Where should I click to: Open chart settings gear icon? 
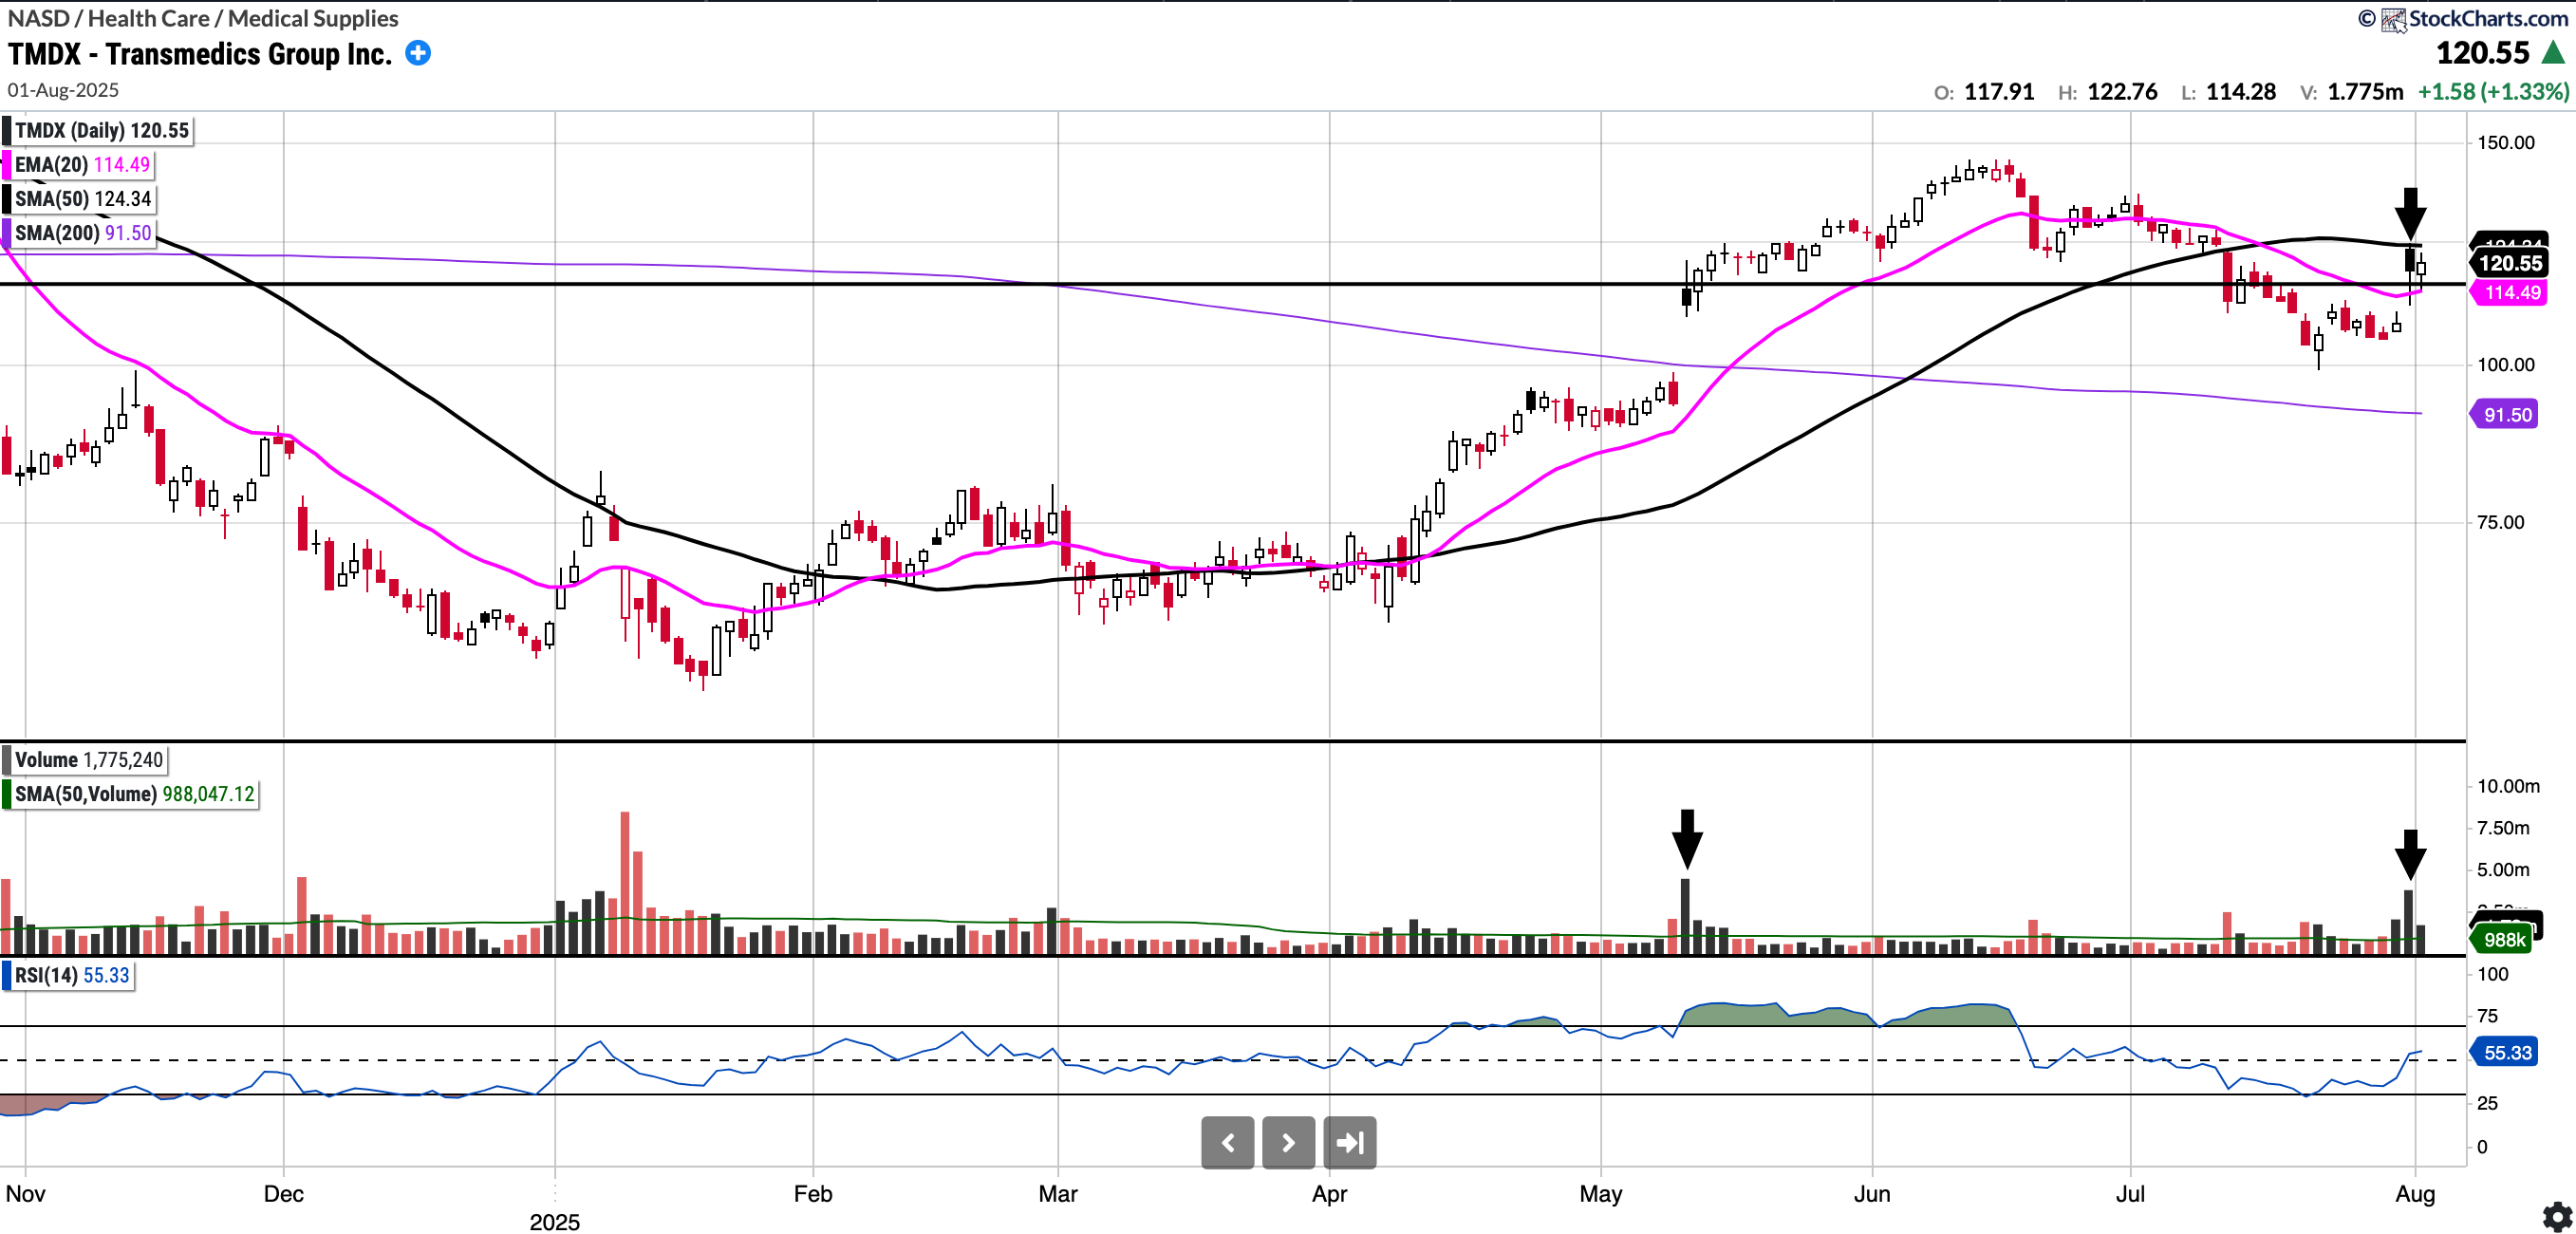[2556, 1216]
